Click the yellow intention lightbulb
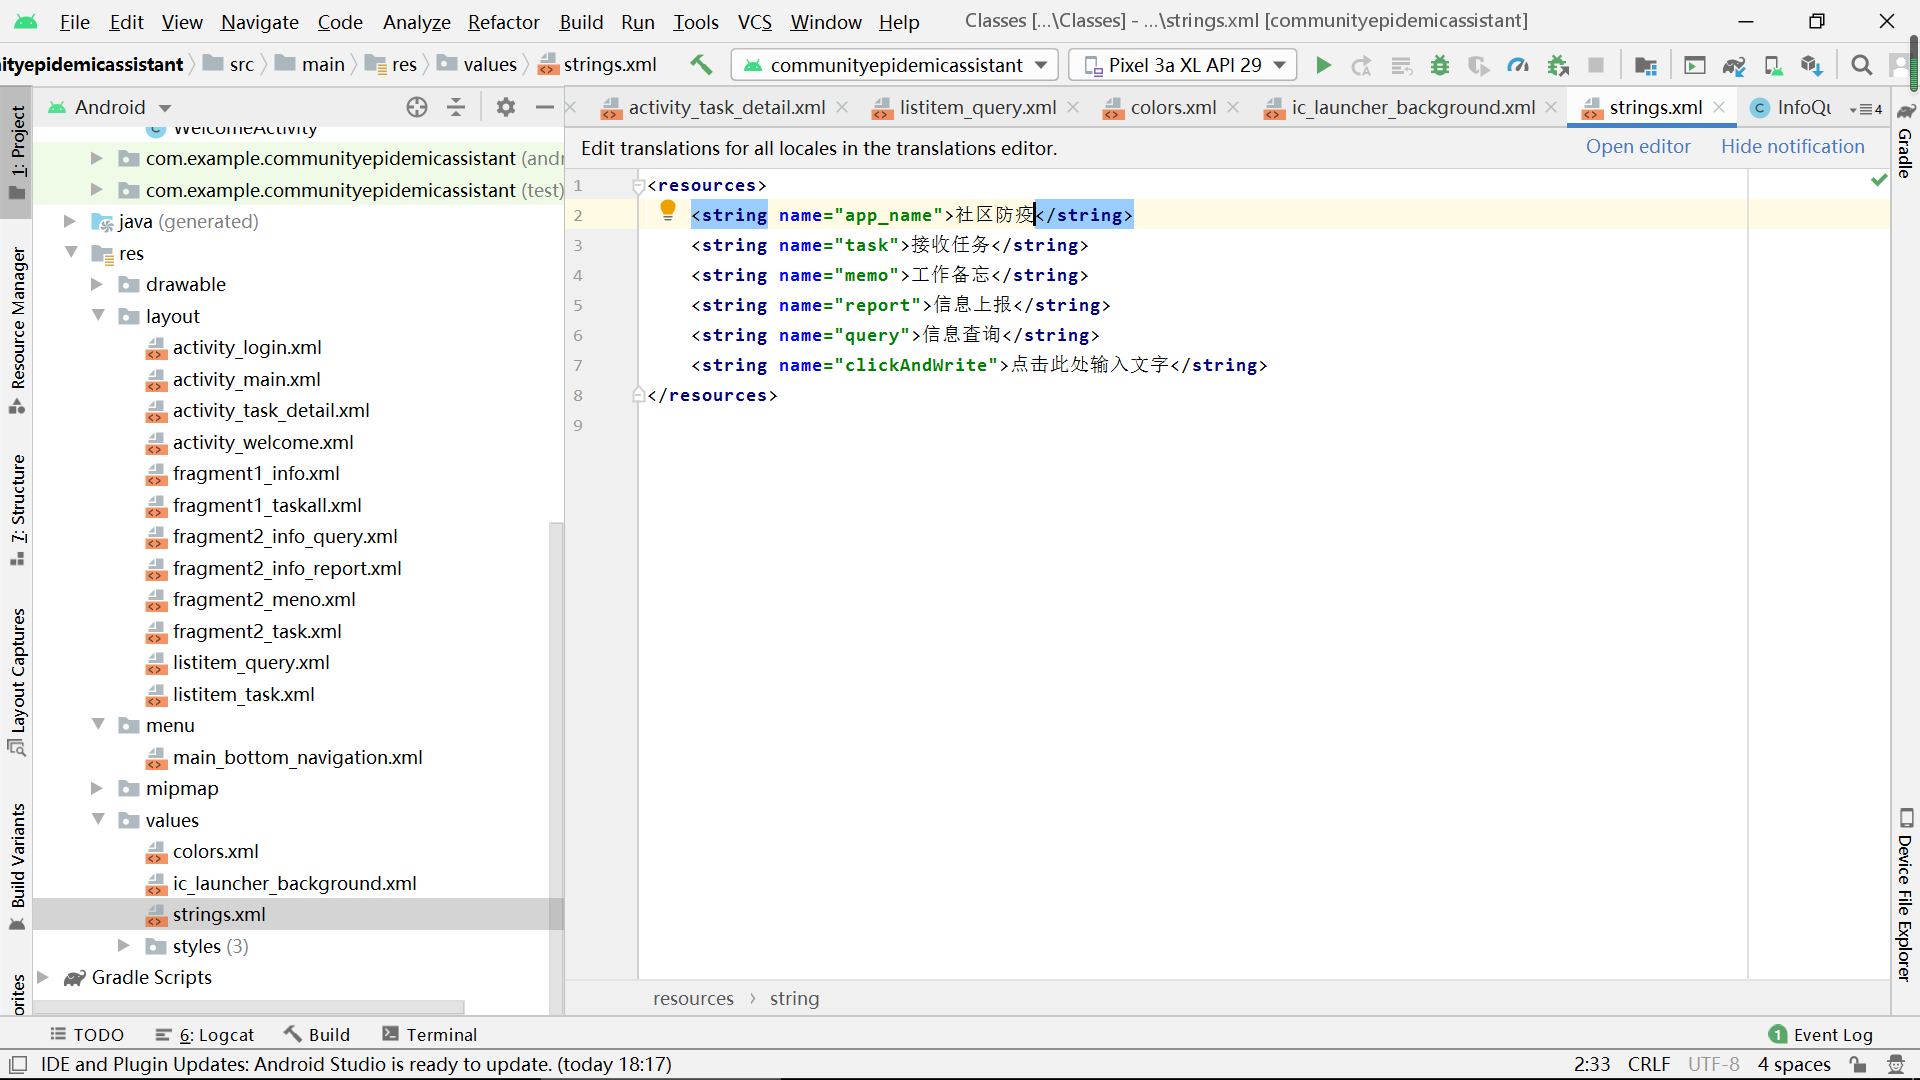 pyautogui.click(x=668, y=211)
